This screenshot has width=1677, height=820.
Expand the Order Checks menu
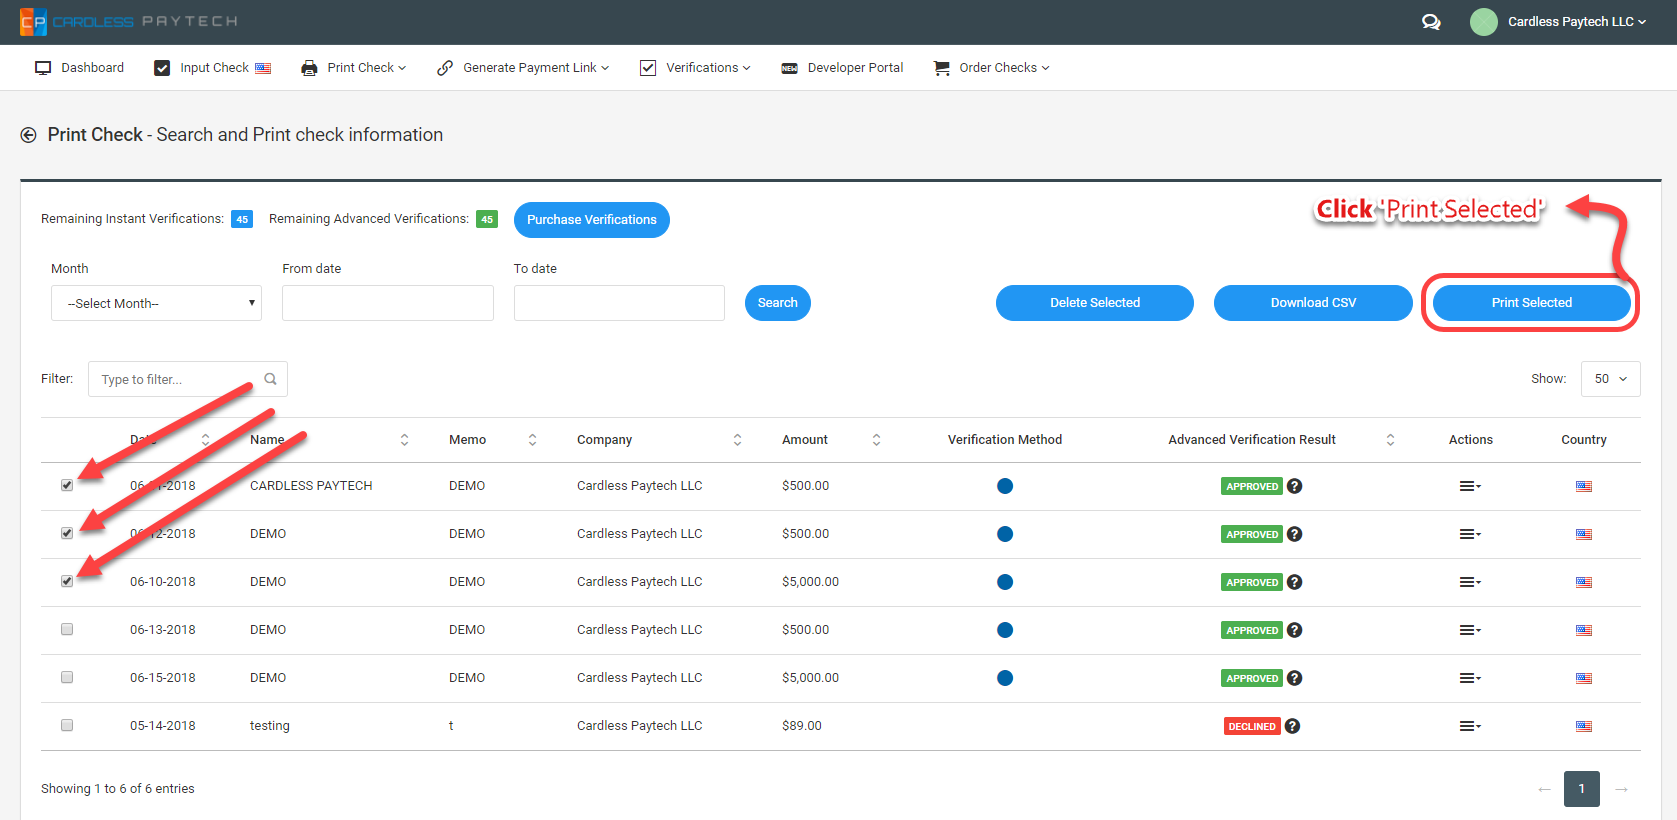tap(992, 68)
